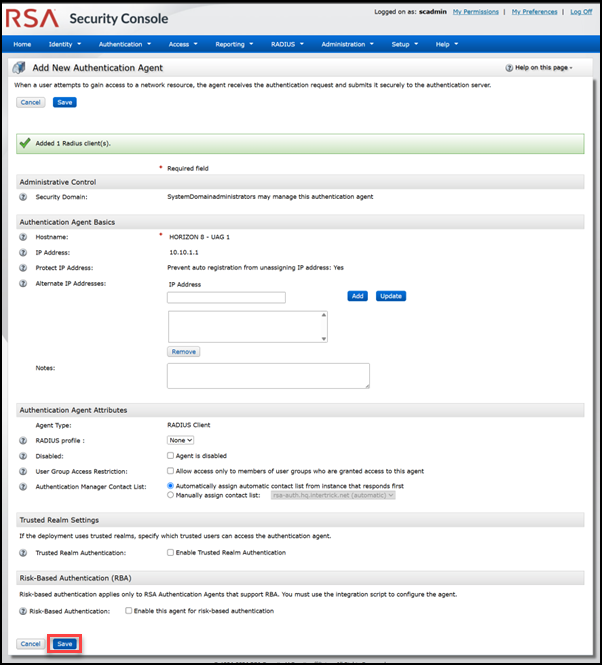Select Manually assign contact list option
This screenshot has width=602, height=665.
point(171,495)
